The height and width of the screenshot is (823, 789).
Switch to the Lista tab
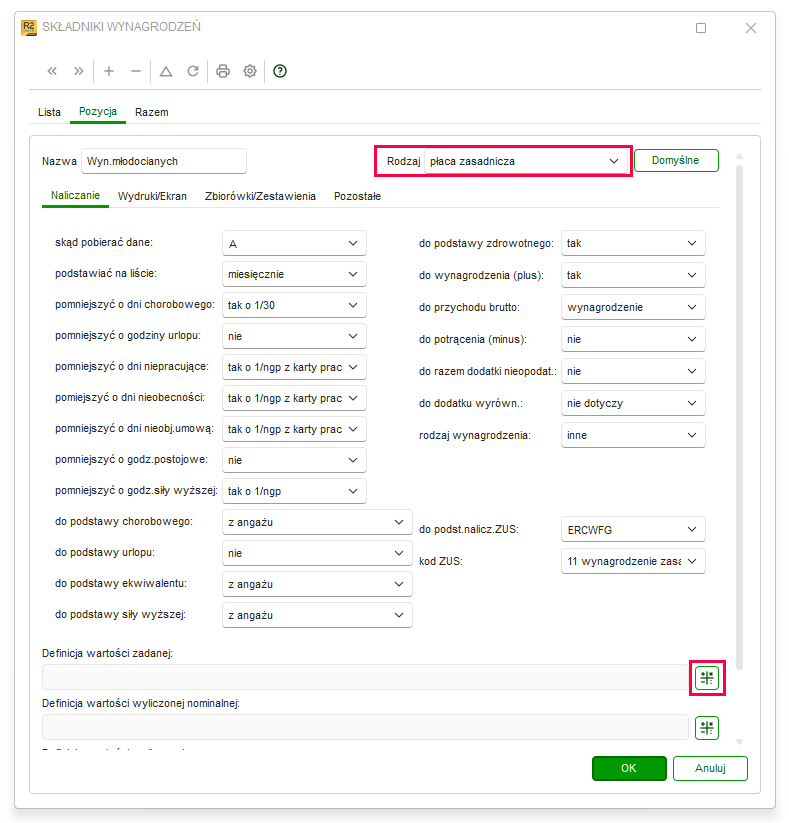49,112
